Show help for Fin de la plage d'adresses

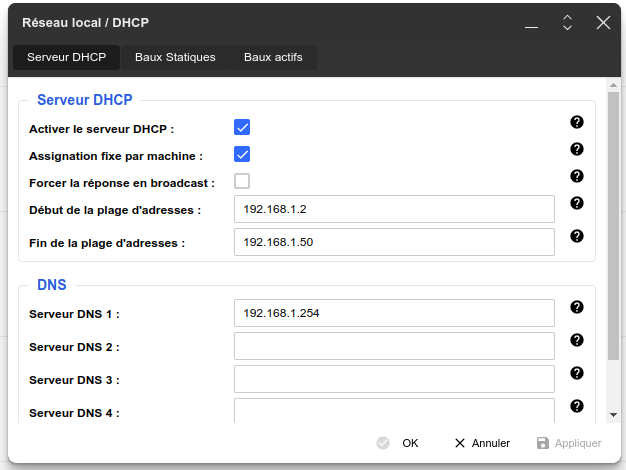576,236
